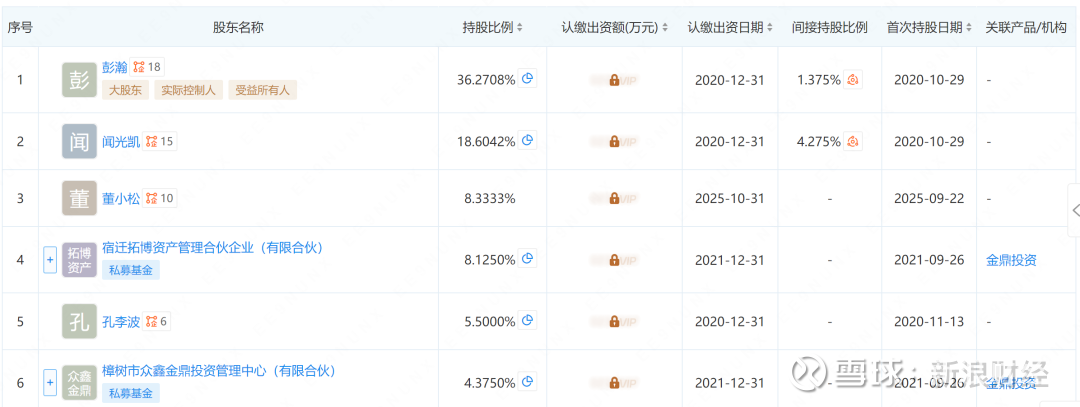Open the pie chart icon beside 36.2708%
The image size is (1080, 407).
click(x=528, y=79)
